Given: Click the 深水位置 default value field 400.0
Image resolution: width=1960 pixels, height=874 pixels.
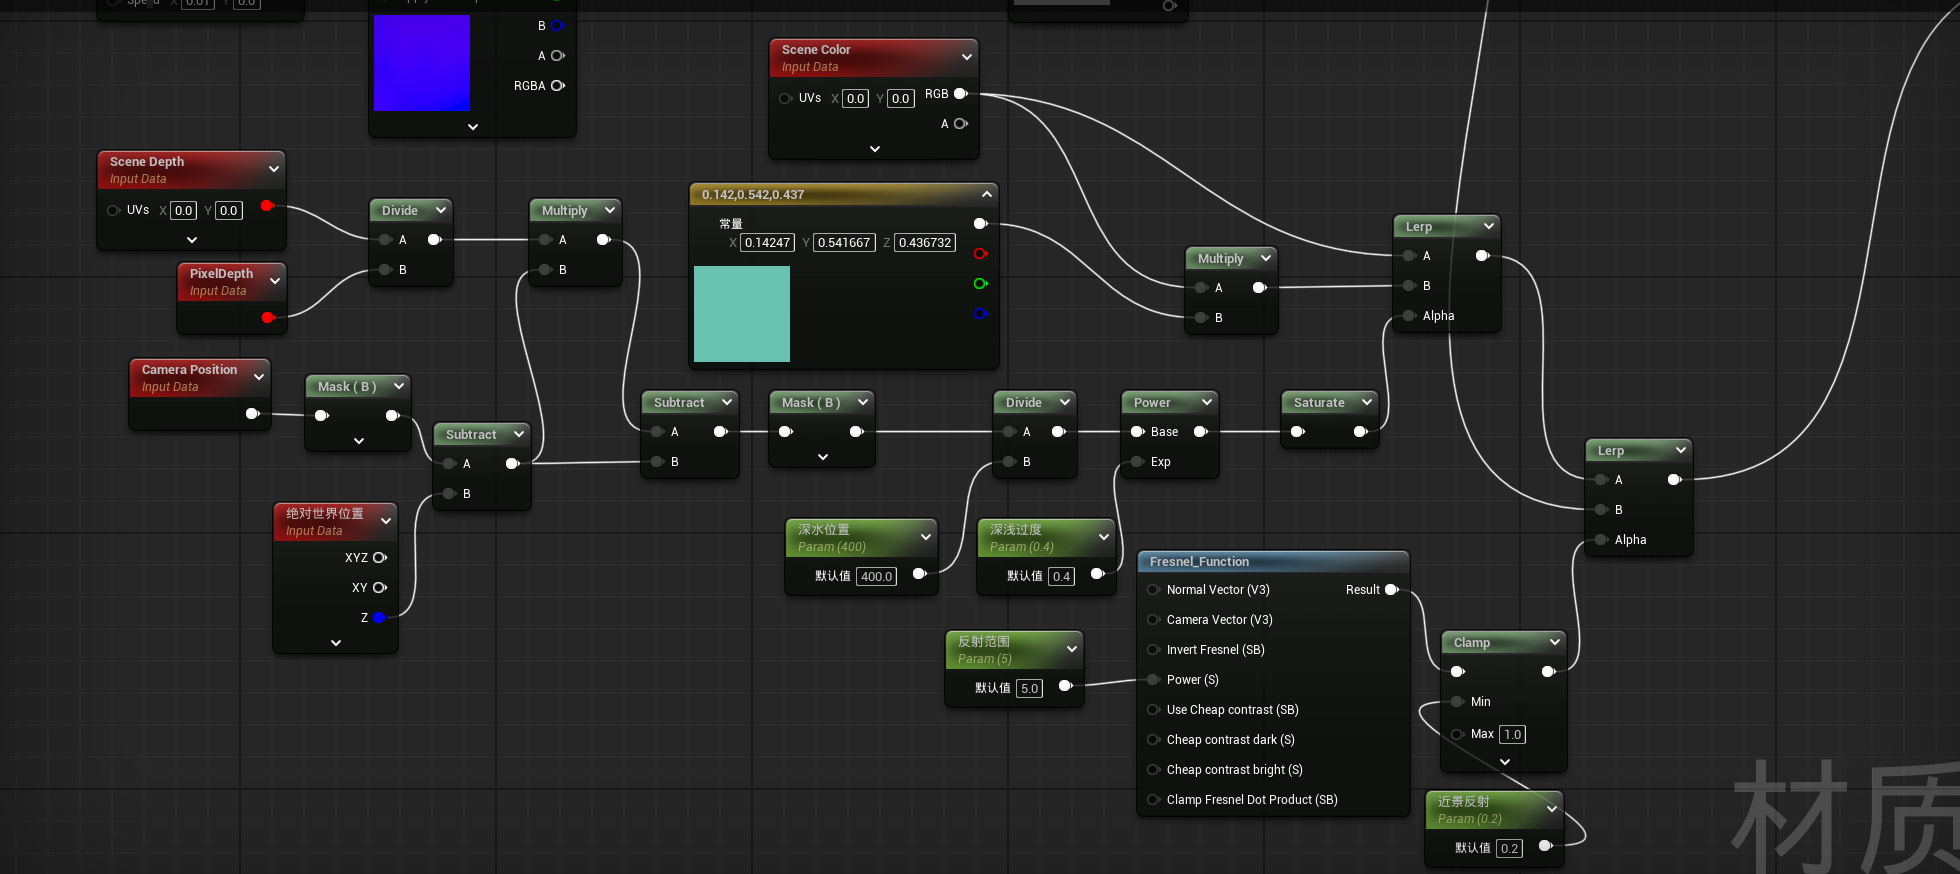Looking at the screenshot, I should pos(877,577).
